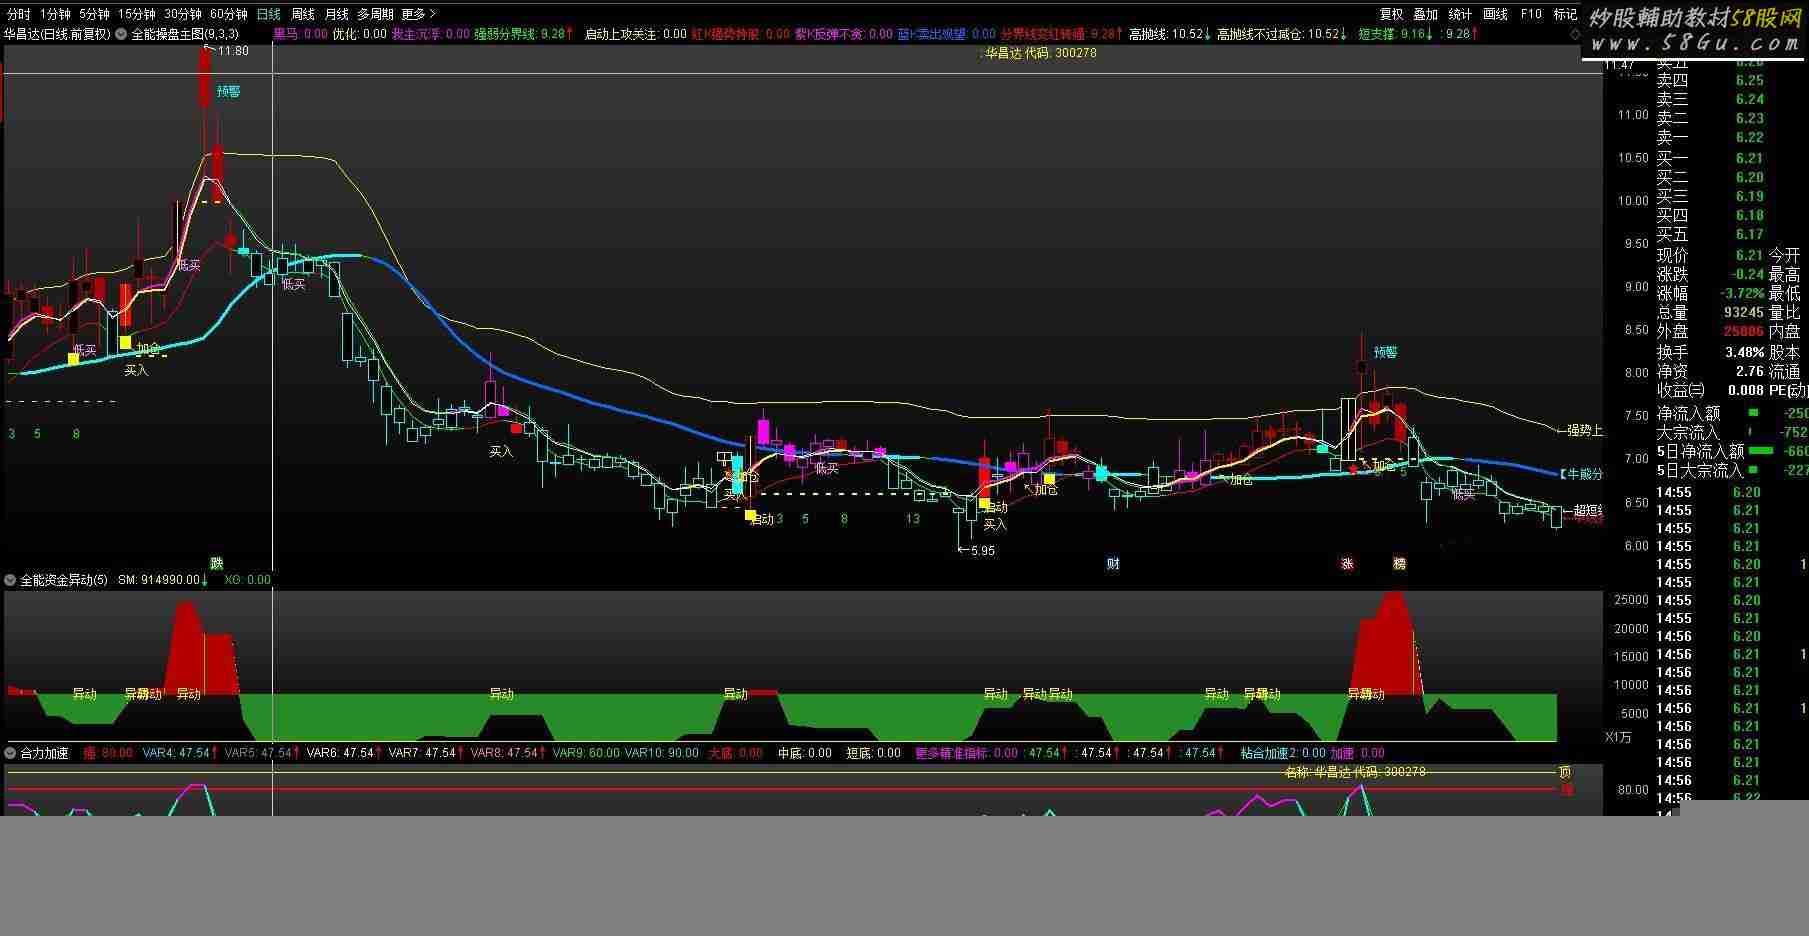Screen dimensions: 1809x936
Task: Select the 1分钟 period tab
Action: coord(55,14)
